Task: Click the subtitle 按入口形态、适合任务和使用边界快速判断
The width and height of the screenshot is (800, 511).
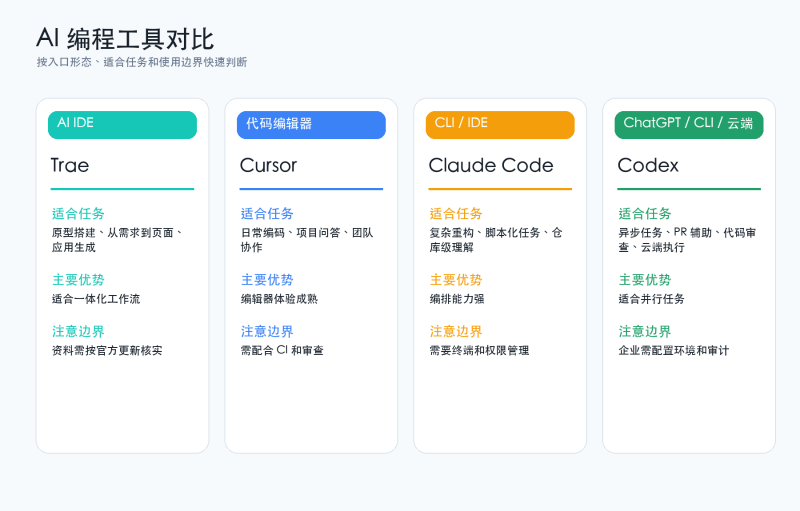Action: [x=142, y=62]
